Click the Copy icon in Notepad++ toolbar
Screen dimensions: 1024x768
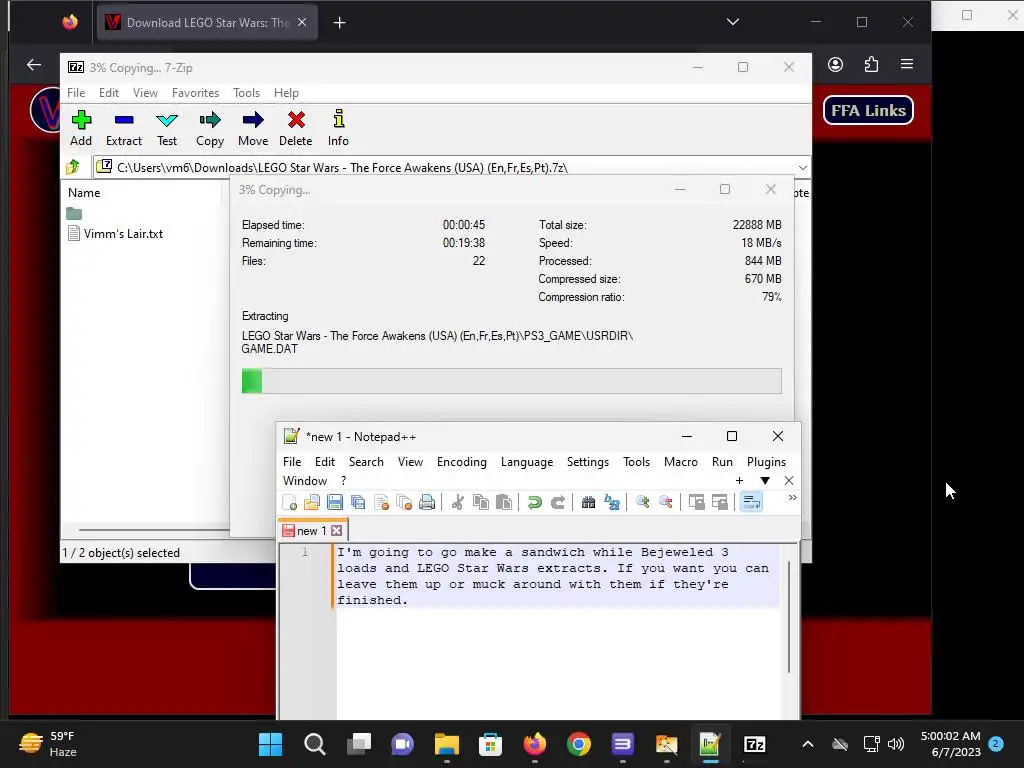481,502
